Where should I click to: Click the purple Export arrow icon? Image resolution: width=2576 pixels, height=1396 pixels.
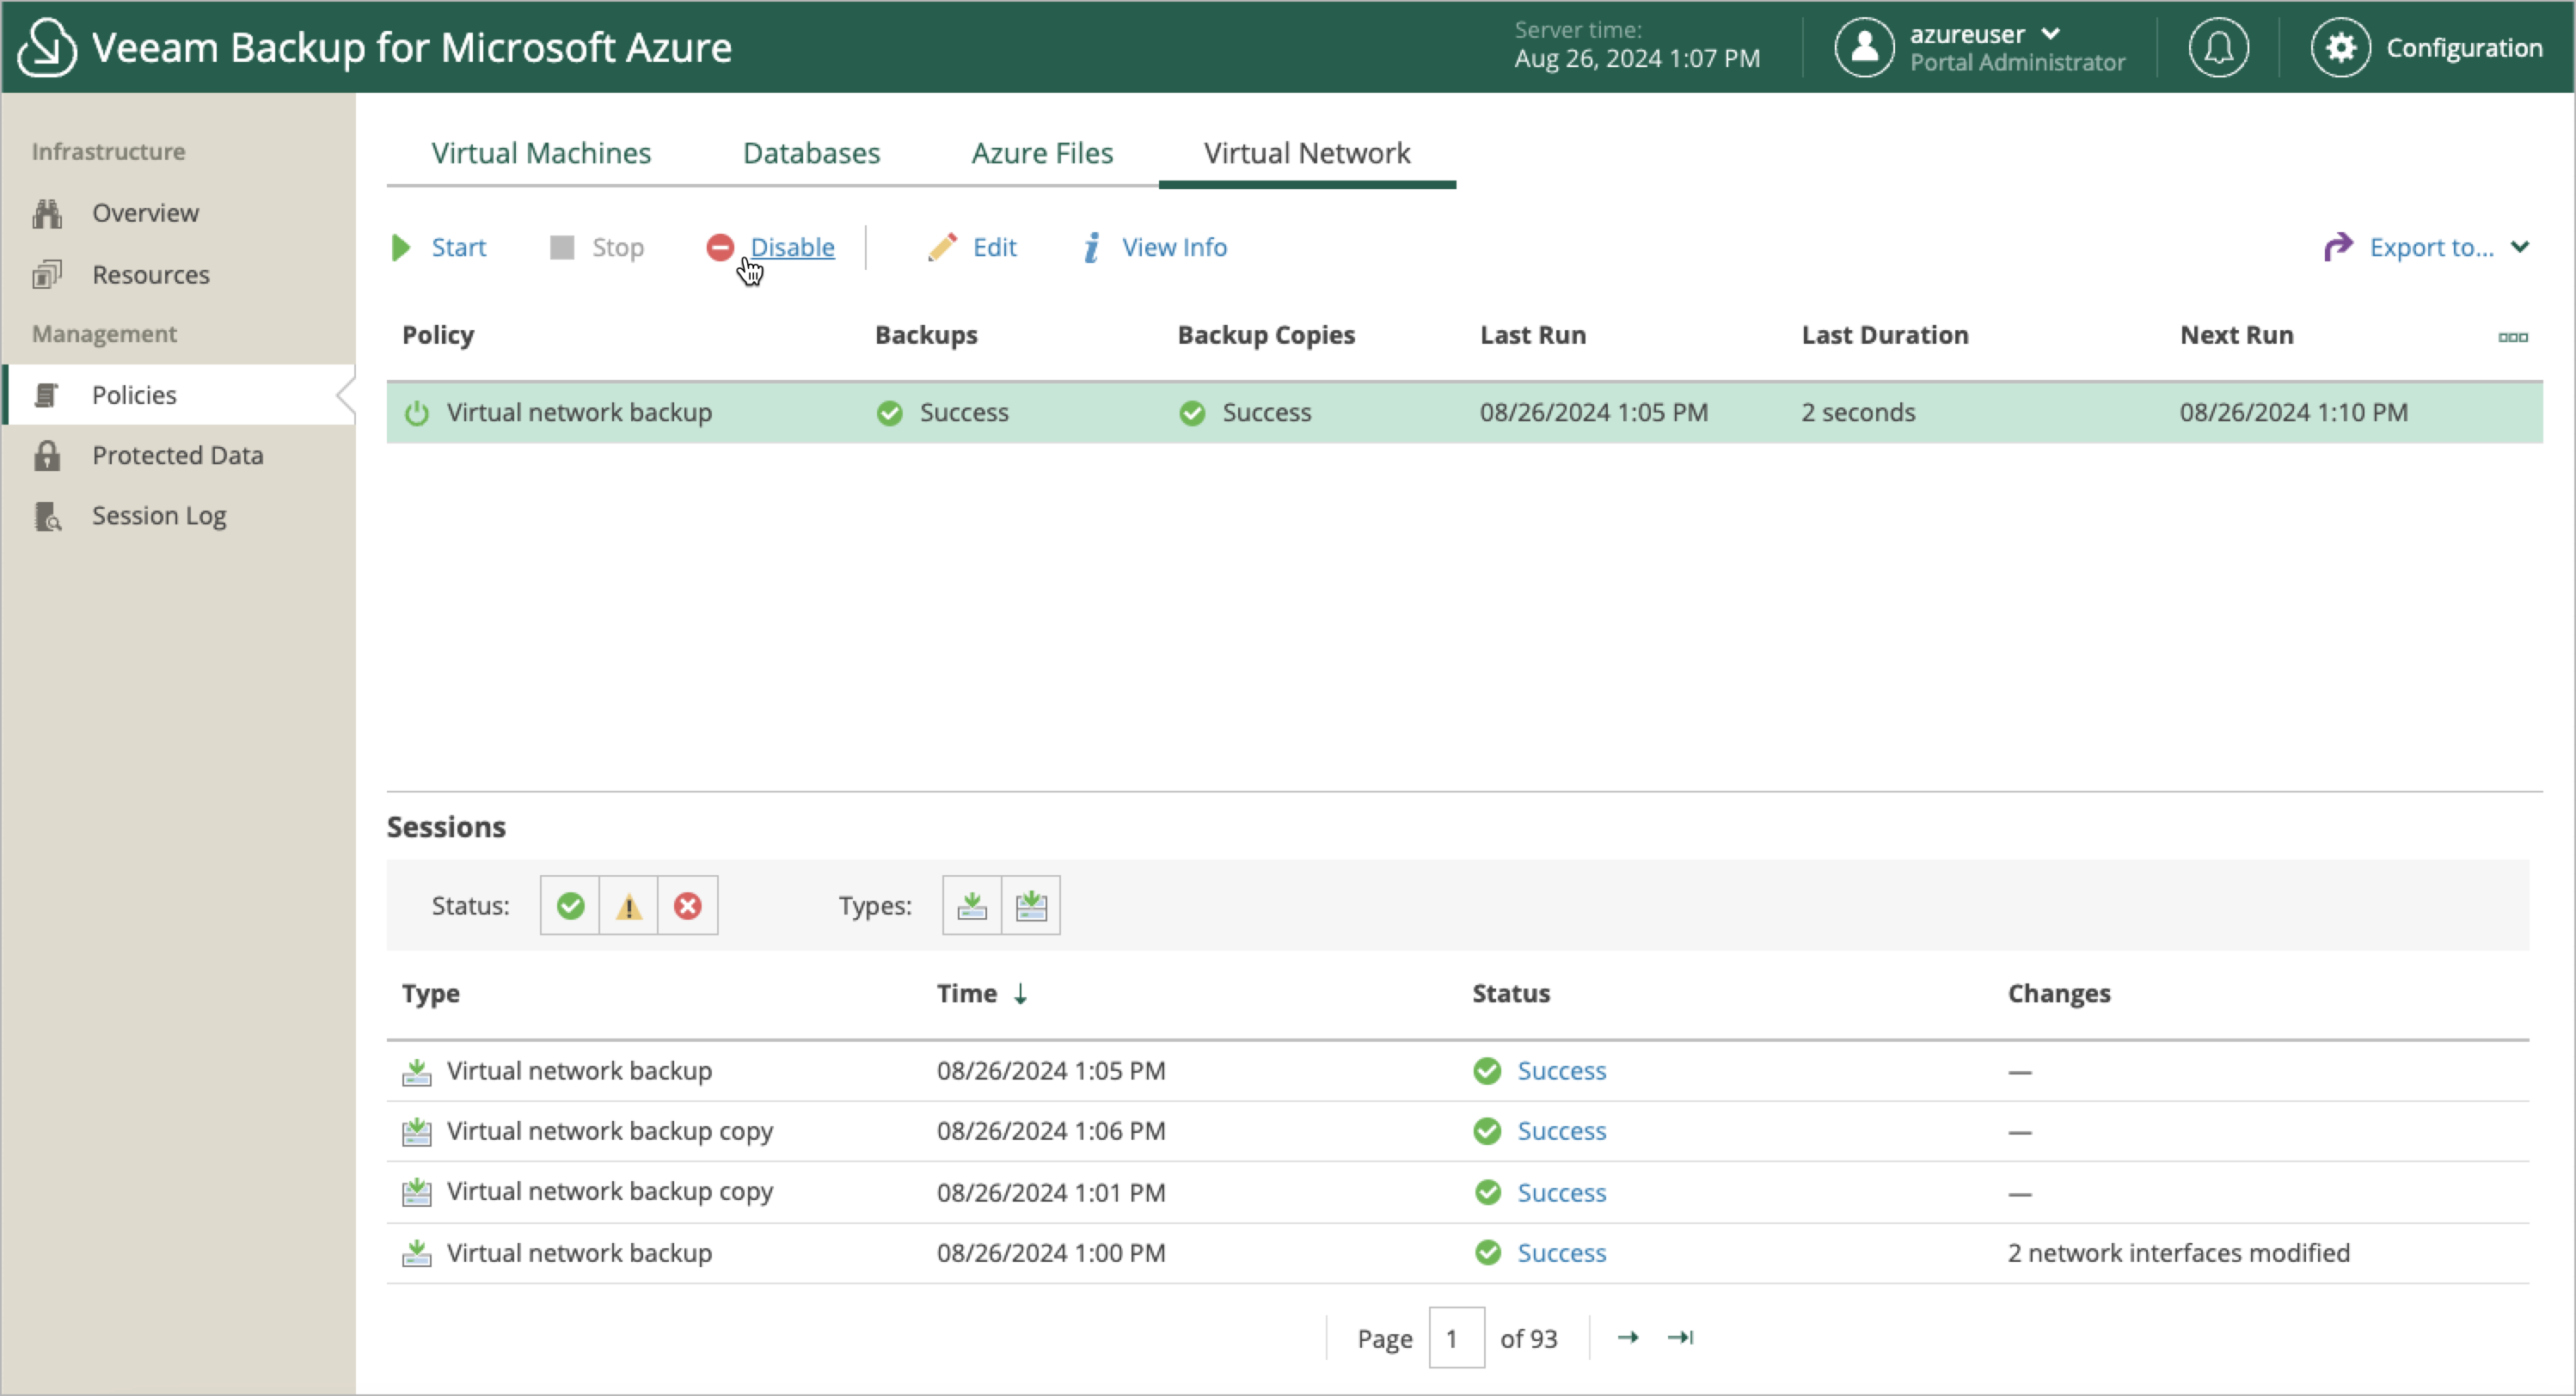click(x=2338, y=246)
